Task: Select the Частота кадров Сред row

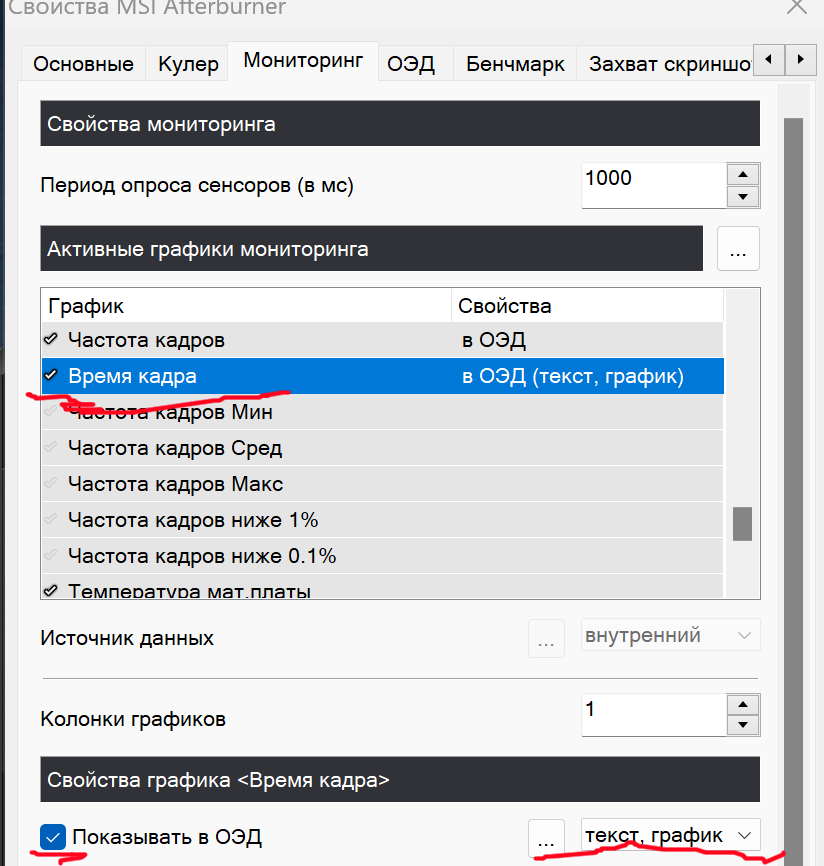Action: click(x=383, y=448)
